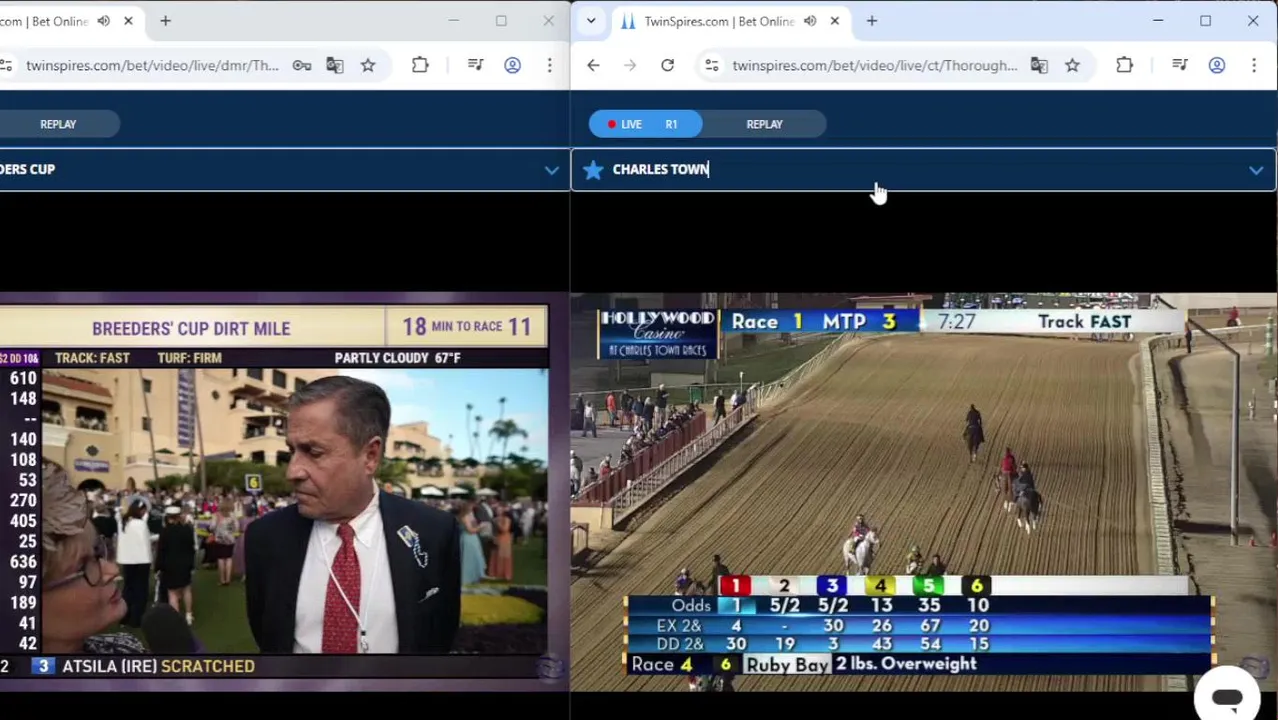Click ATSILA (IRE) SCRATCHED ticker text
The image size is (1278, 720).
click(158, 666)
